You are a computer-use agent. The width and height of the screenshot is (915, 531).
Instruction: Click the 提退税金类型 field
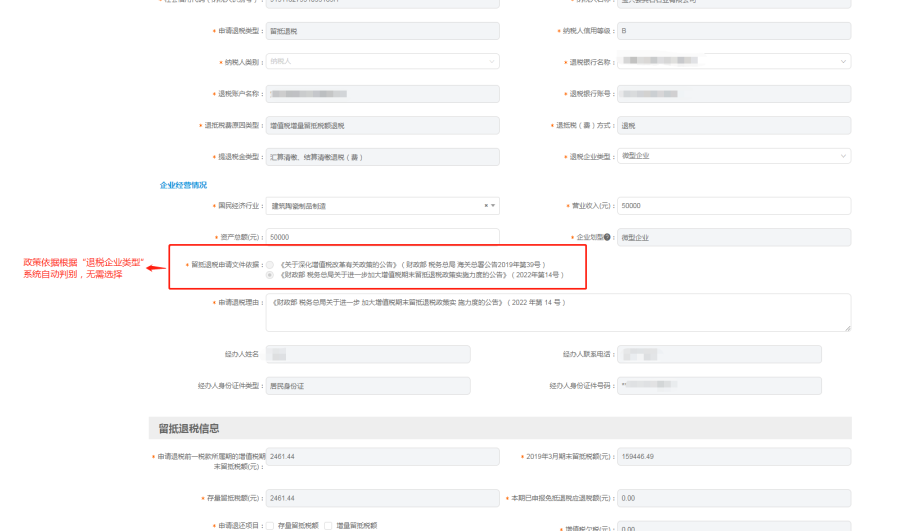click(382, 157)
